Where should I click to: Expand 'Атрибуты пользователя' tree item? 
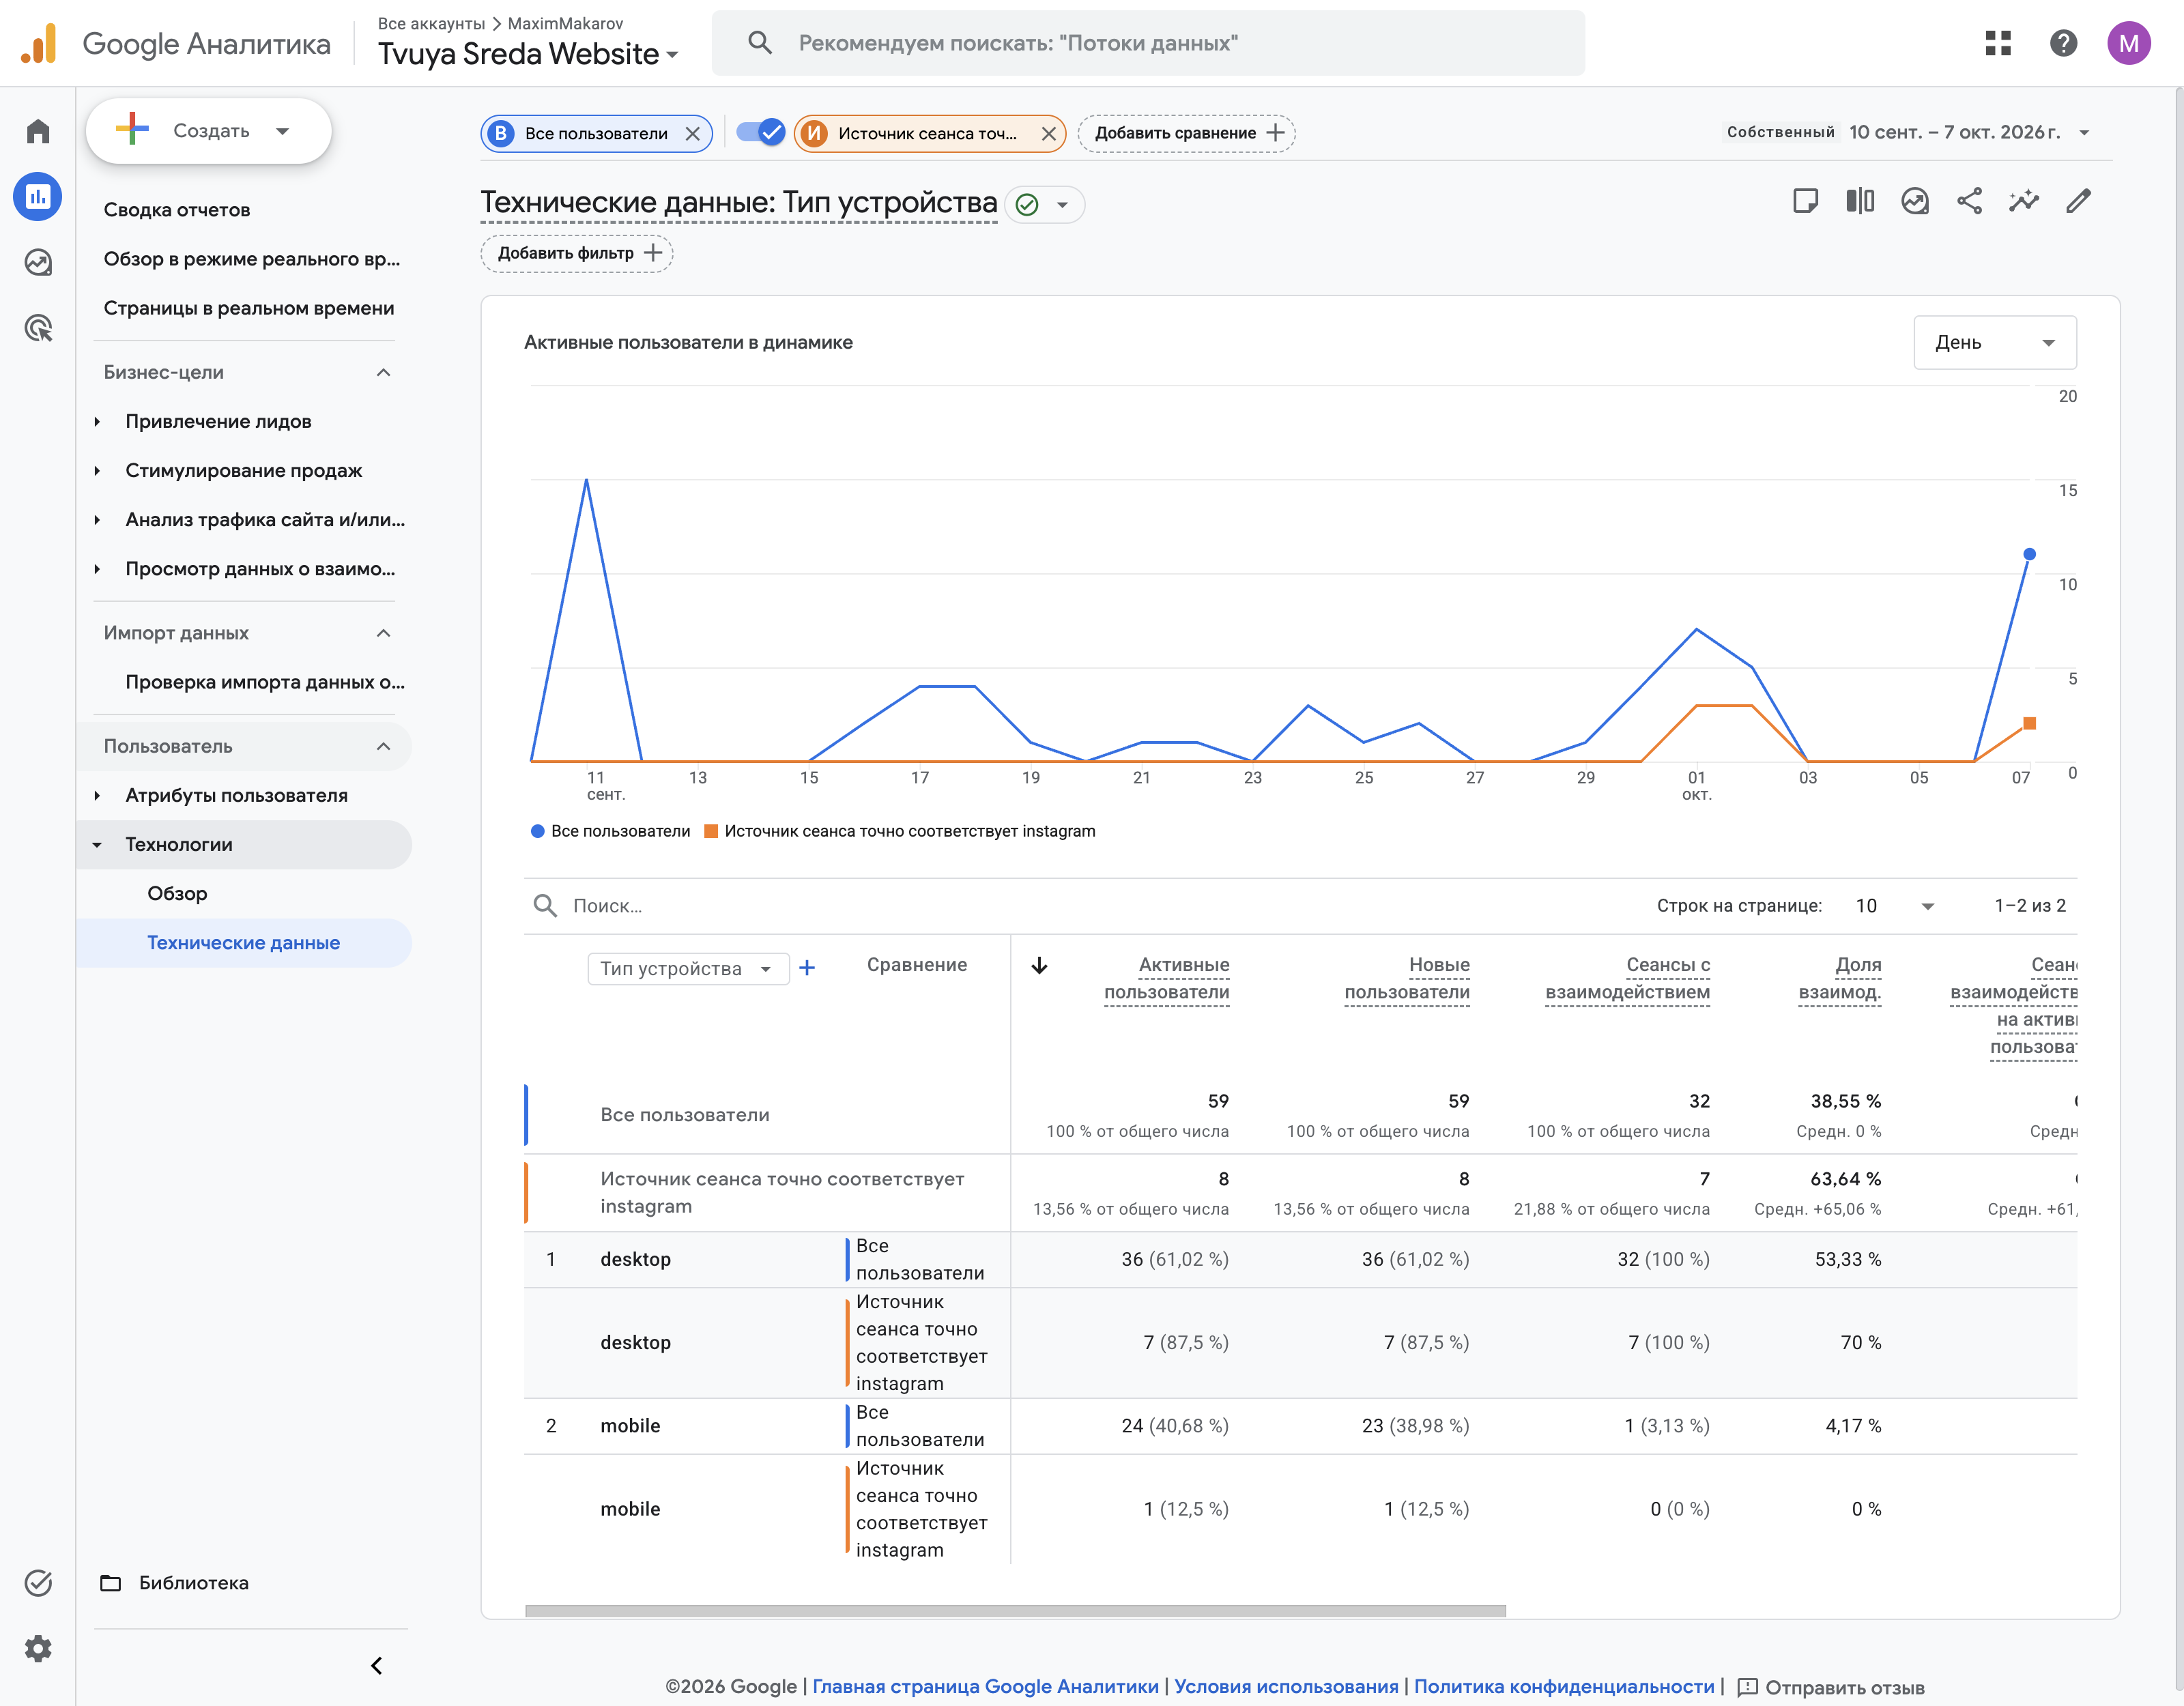[x=97, y=795]
